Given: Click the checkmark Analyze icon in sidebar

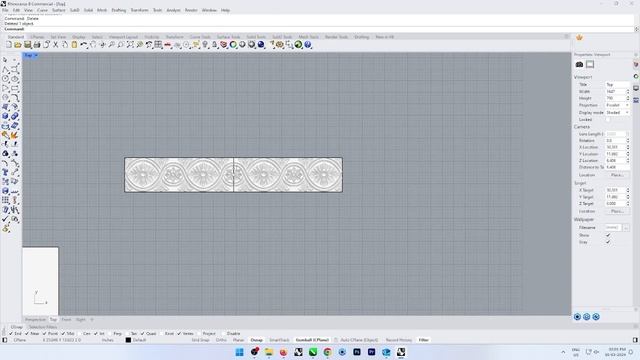Looking at the screenshot, I should (x=6, y=219).
